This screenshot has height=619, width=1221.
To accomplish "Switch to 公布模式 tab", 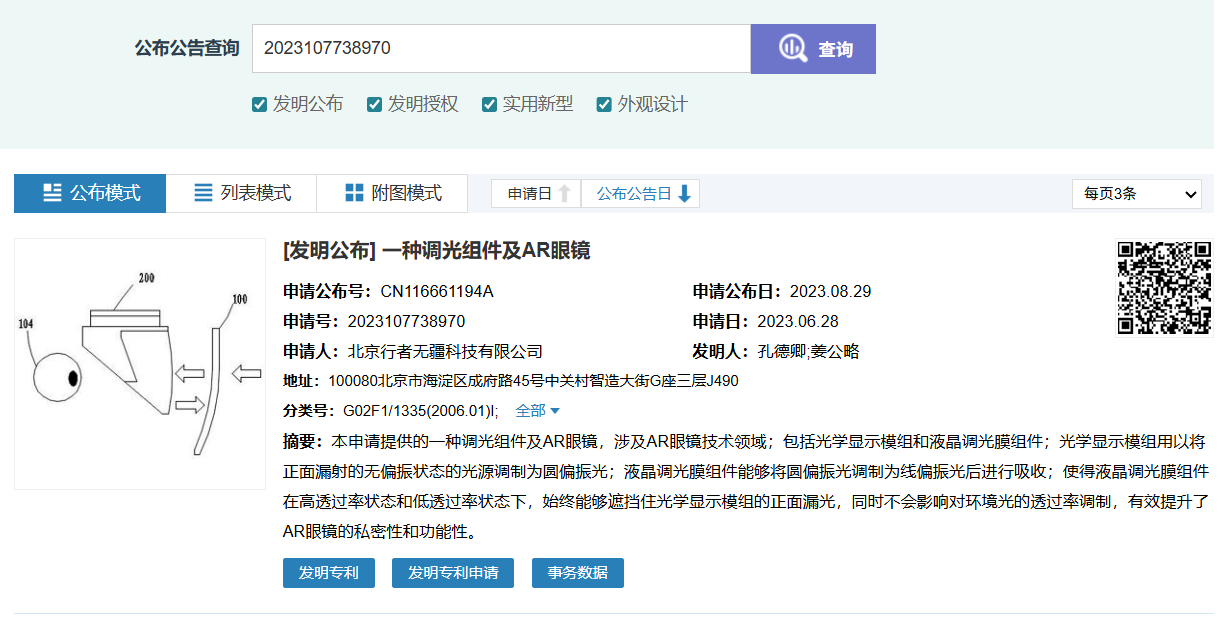I will click(90, 194).
